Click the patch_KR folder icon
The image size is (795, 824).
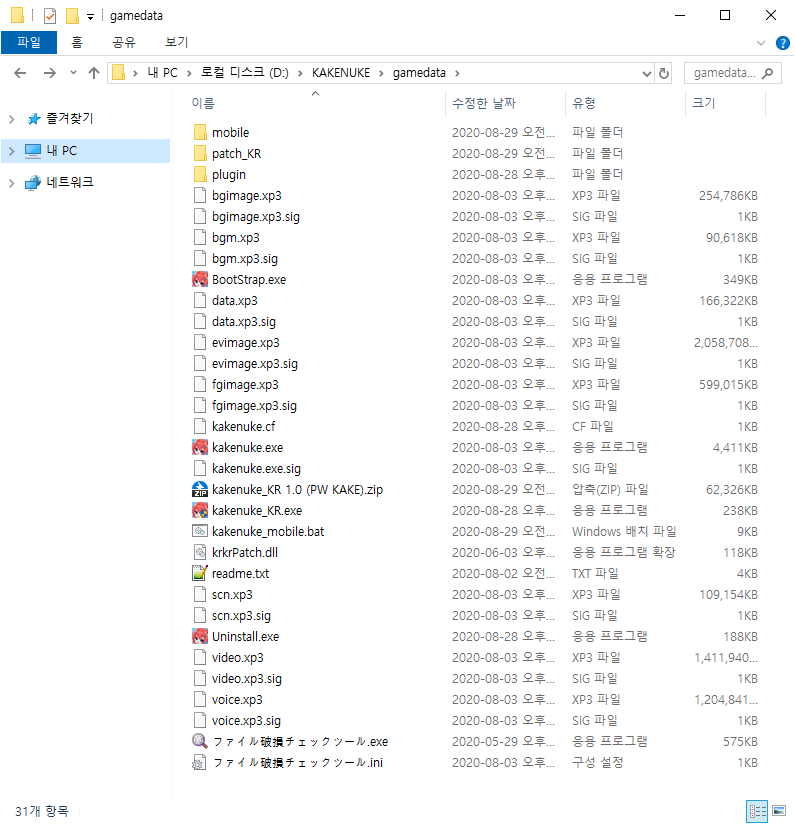(200, 153)
